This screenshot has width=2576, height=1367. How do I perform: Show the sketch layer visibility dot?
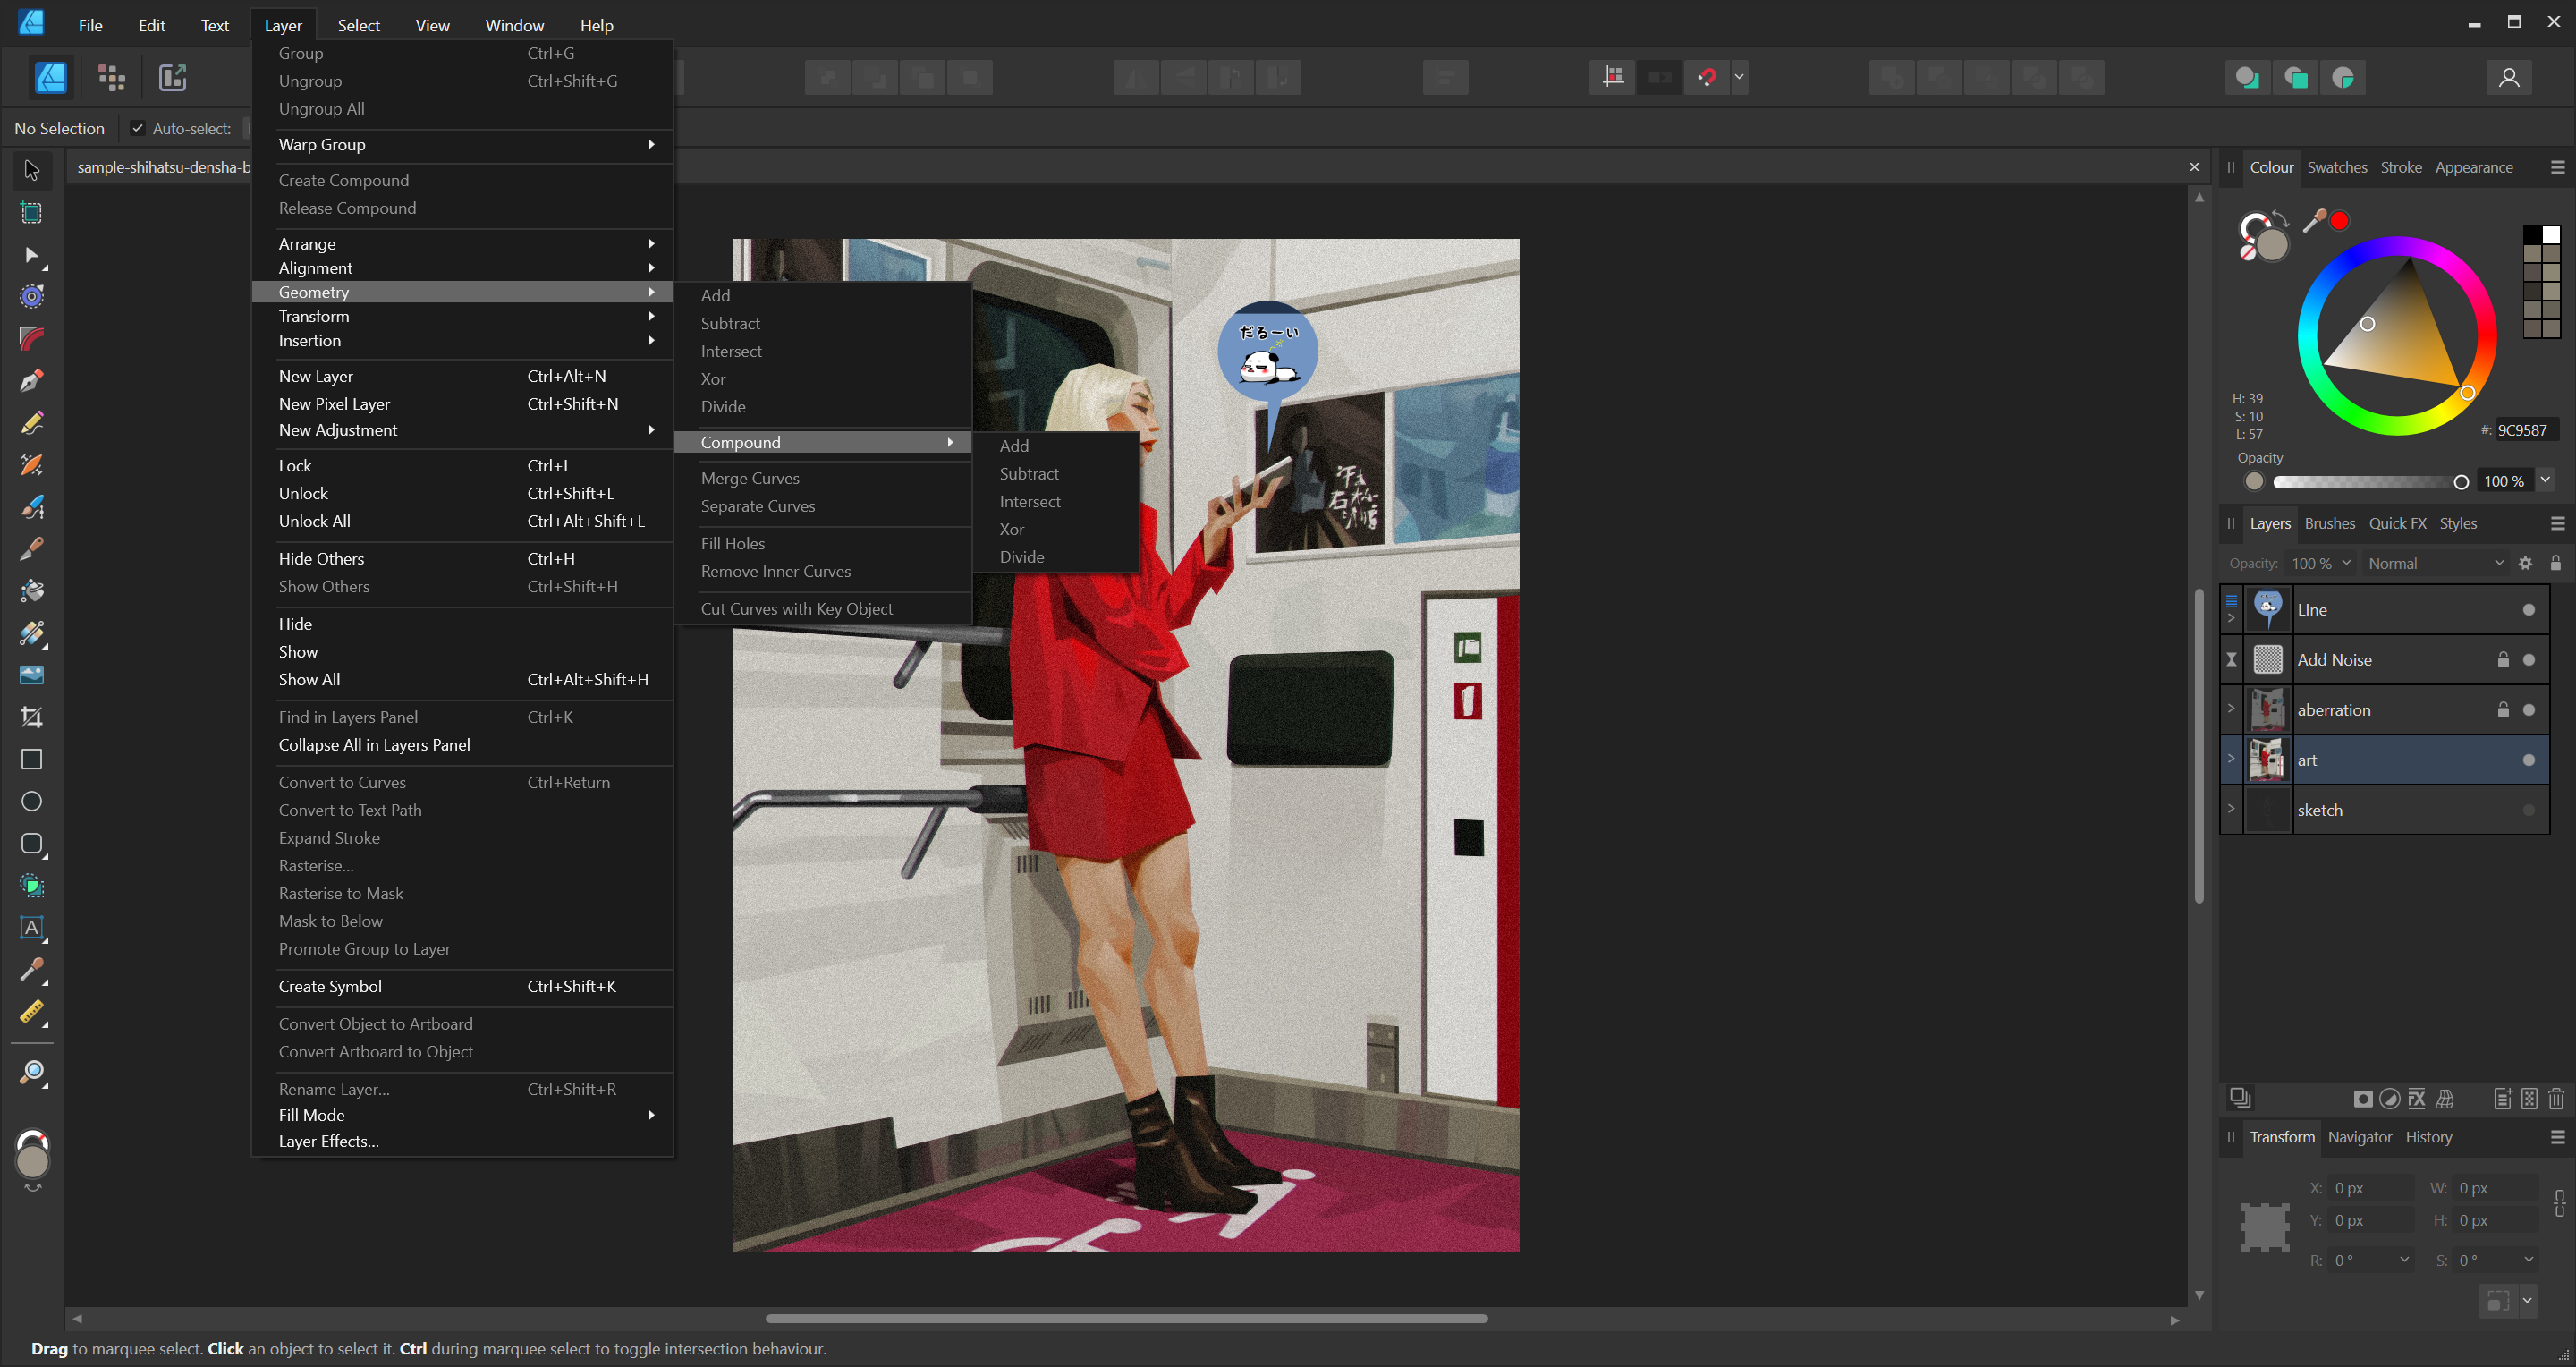(2528, 810)
